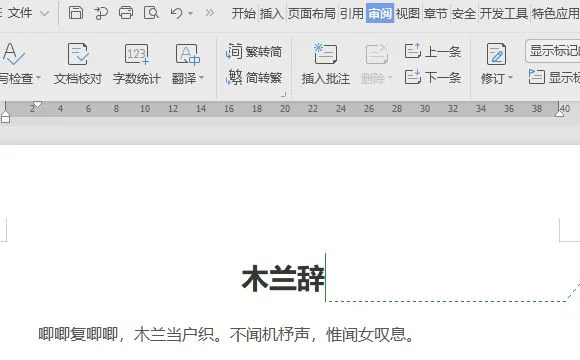580x360 pixels.
Task: Open the 文件 menu
Action: click(19, 13)
